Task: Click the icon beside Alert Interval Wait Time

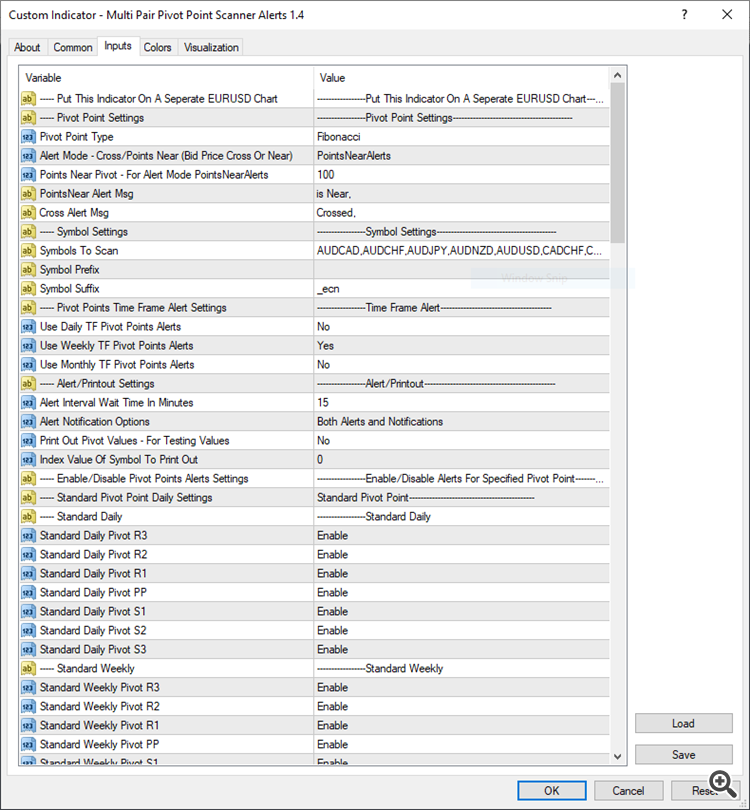Action: [28, 402]
